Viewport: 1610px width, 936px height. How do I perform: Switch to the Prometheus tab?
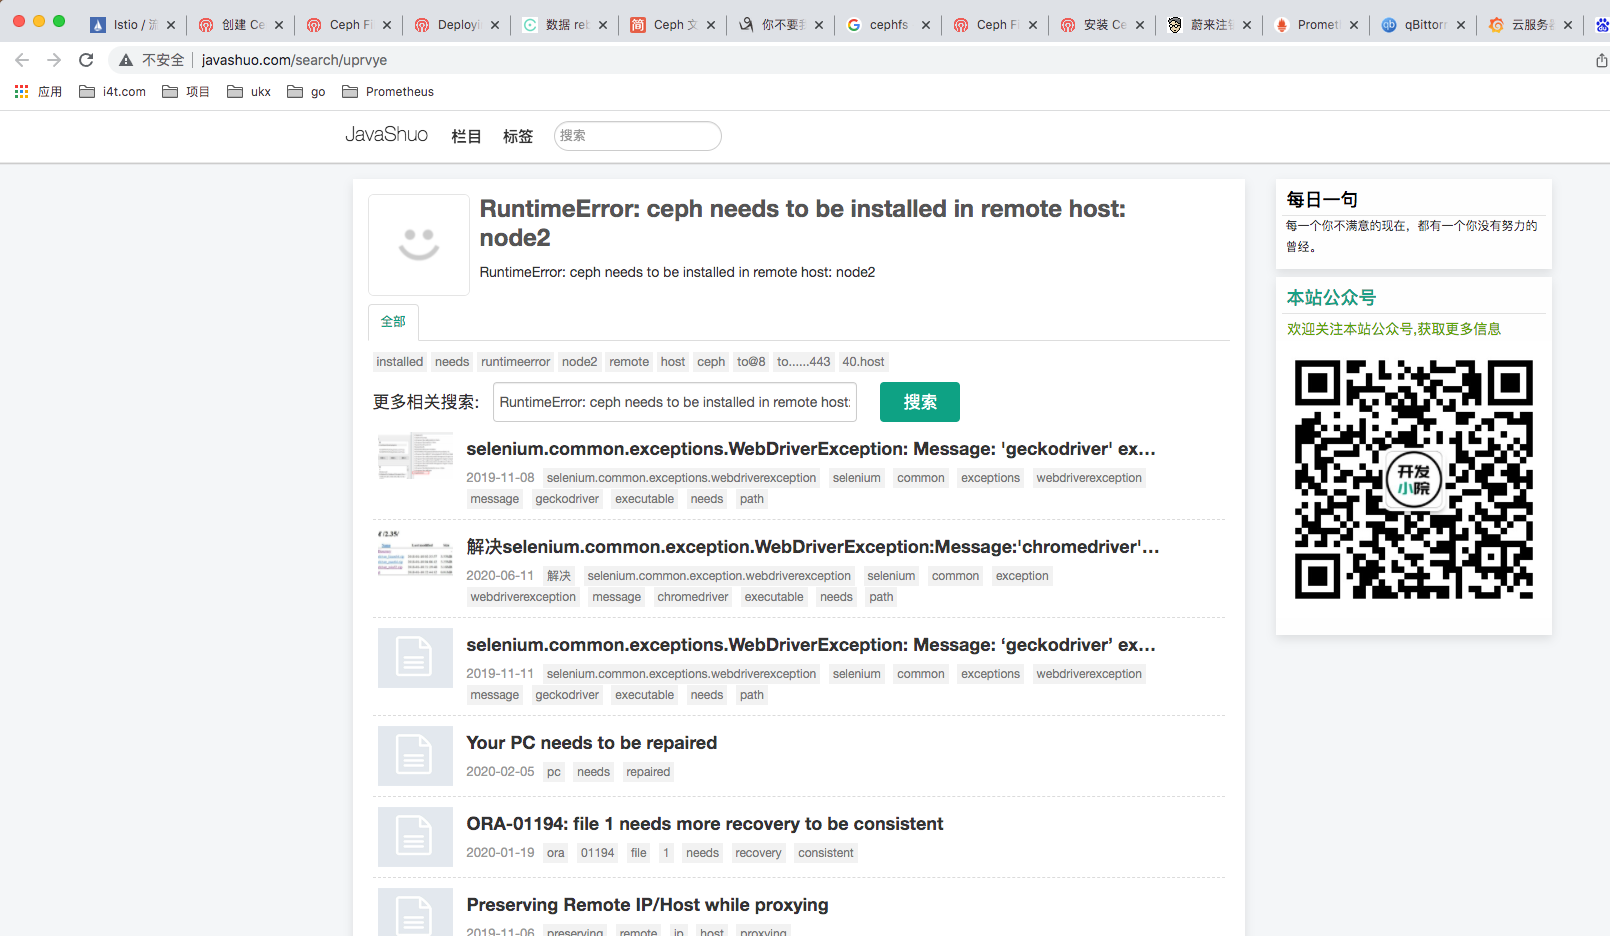(1317, 25)
